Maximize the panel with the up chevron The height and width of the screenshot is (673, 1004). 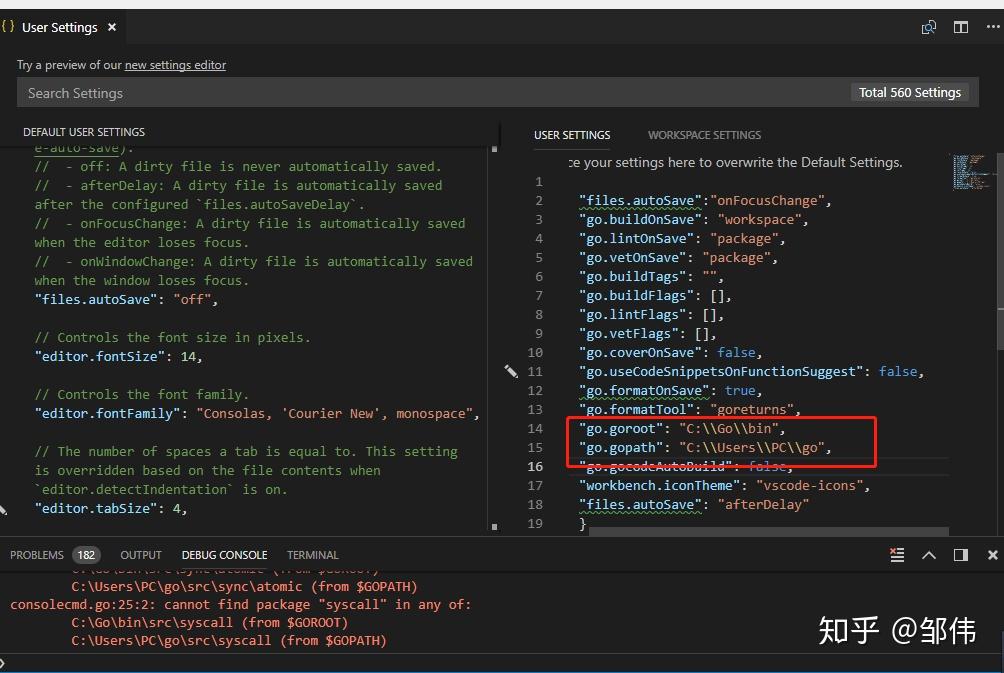pyautogui.click(x=928, y=555)
